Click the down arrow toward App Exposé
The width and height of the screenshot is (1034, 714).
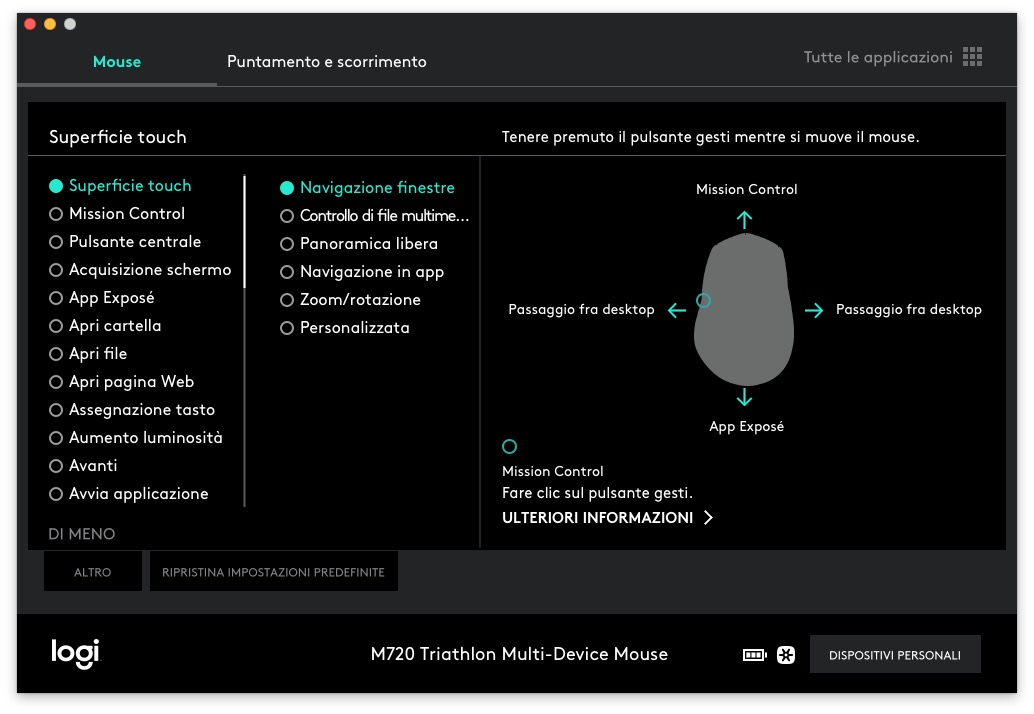point(745,397)
